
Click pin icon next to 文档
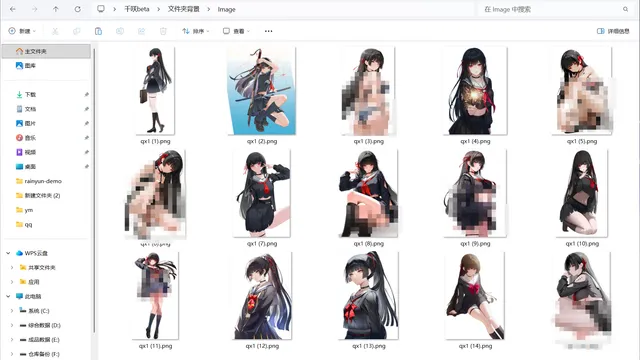coord(87,109)
